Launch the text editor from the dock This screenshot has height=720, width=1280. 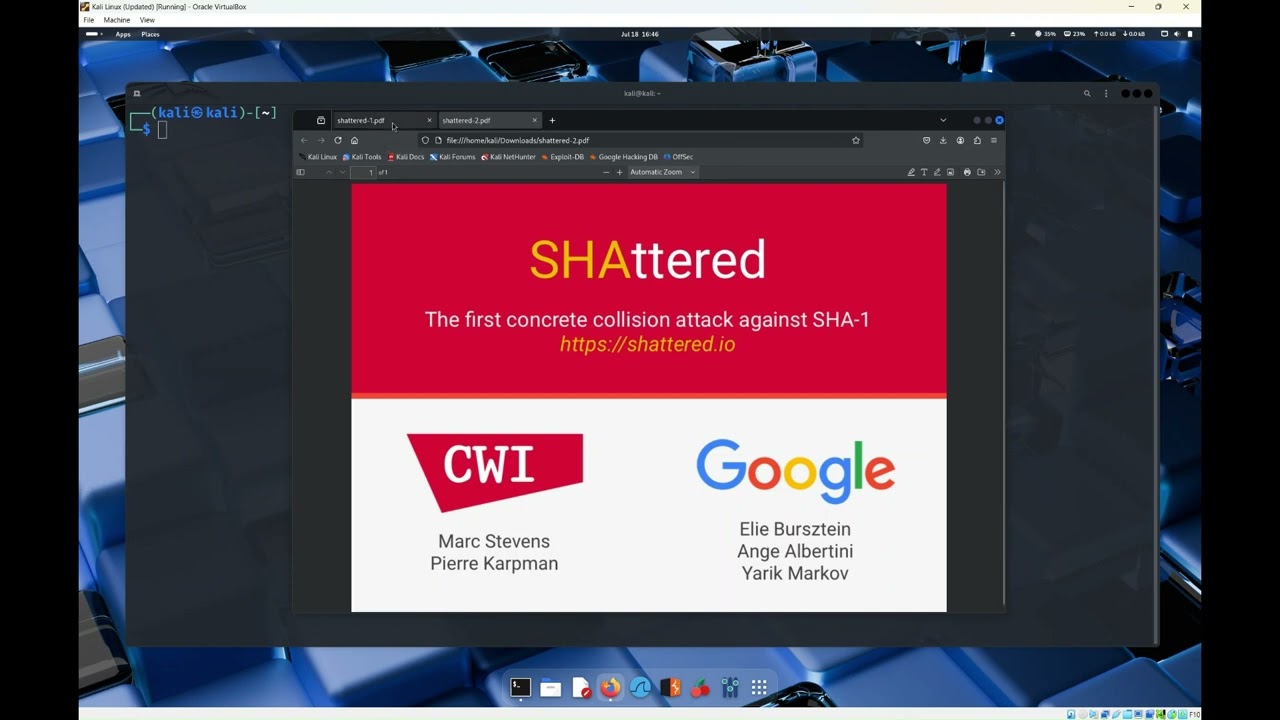581,687
